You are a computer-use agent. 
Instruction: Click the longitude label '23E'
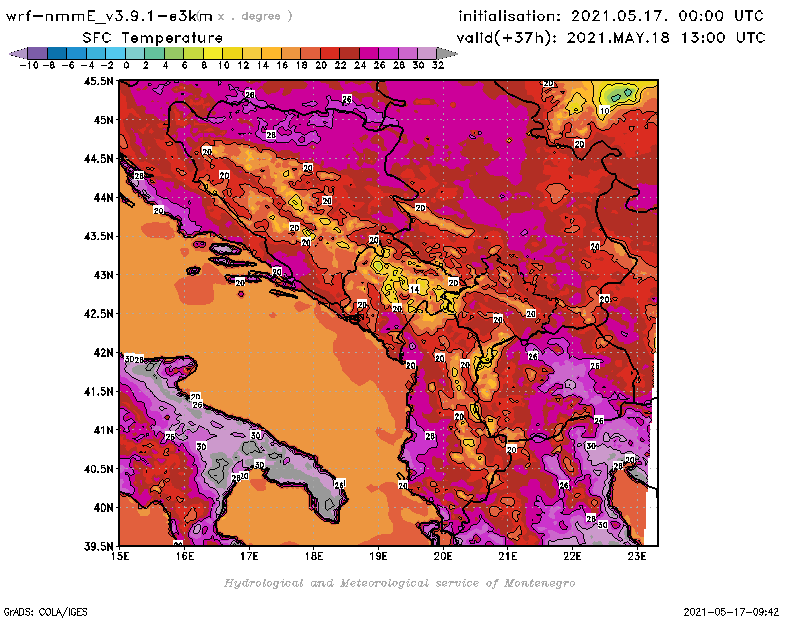[x=637, y=556]
